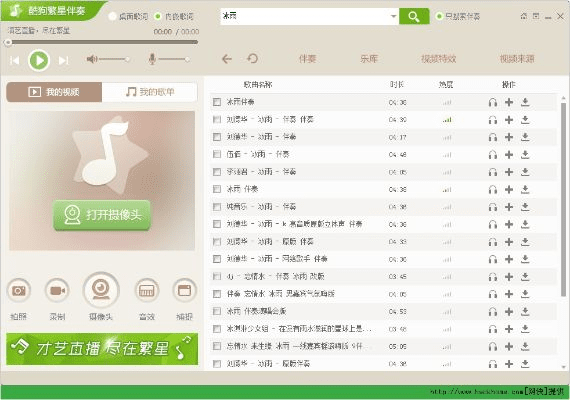Download the 伍佰 - 冰雨 - 伴奏 track
570x400 pixels.
[x=525, y=155]
